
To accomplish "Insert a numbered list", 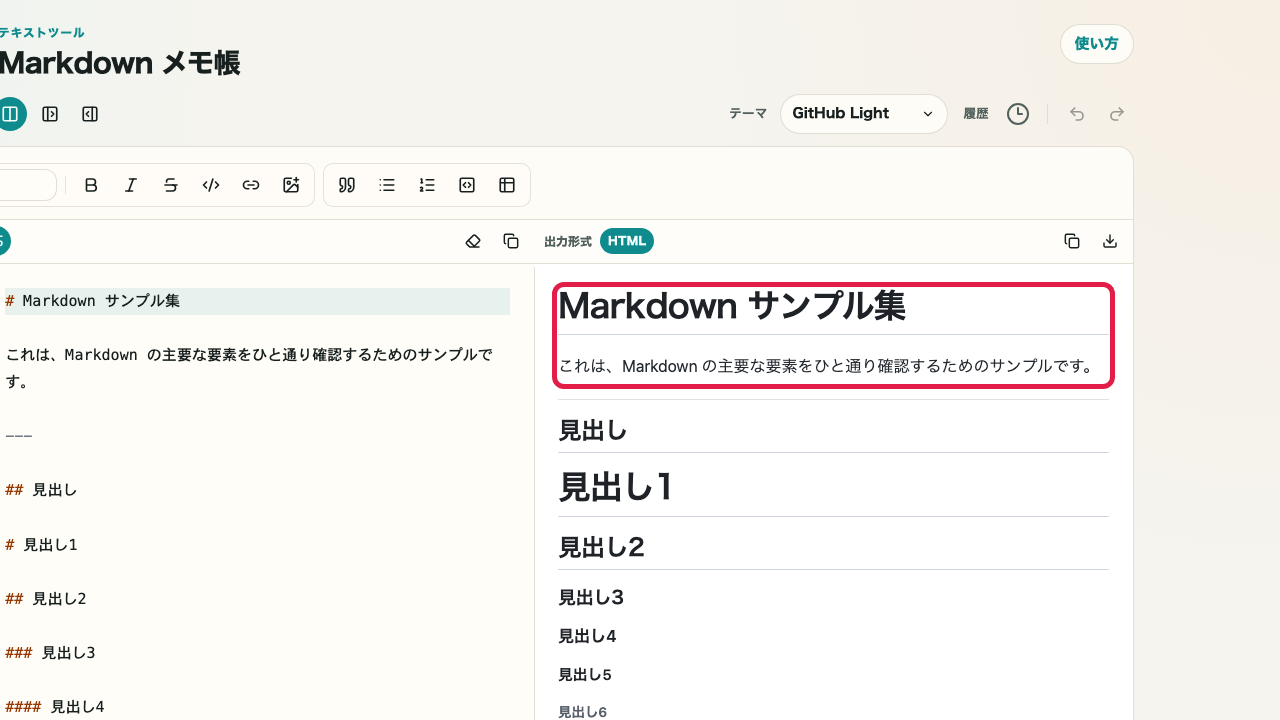I will click(x=427, y=185).
